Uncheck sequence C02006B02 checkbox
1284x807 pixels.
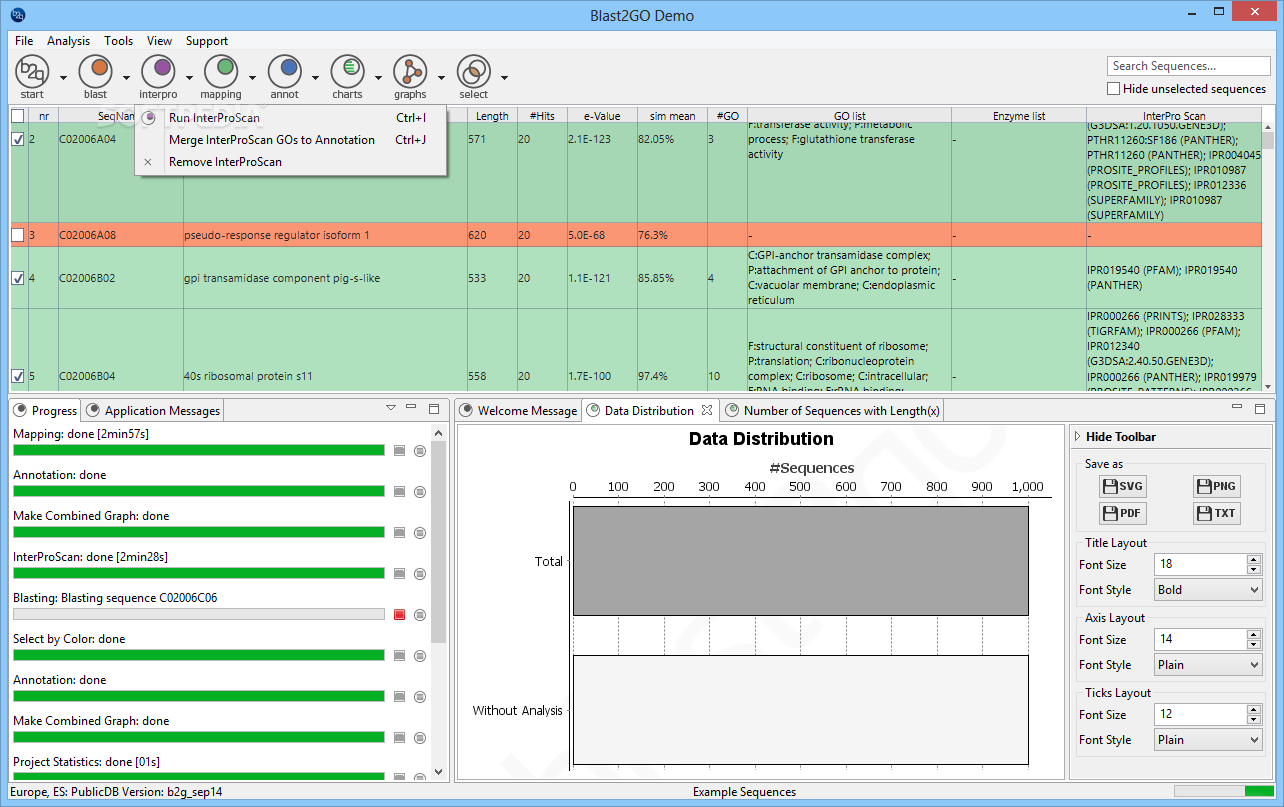pyautogui.click(x=17, y=278)
